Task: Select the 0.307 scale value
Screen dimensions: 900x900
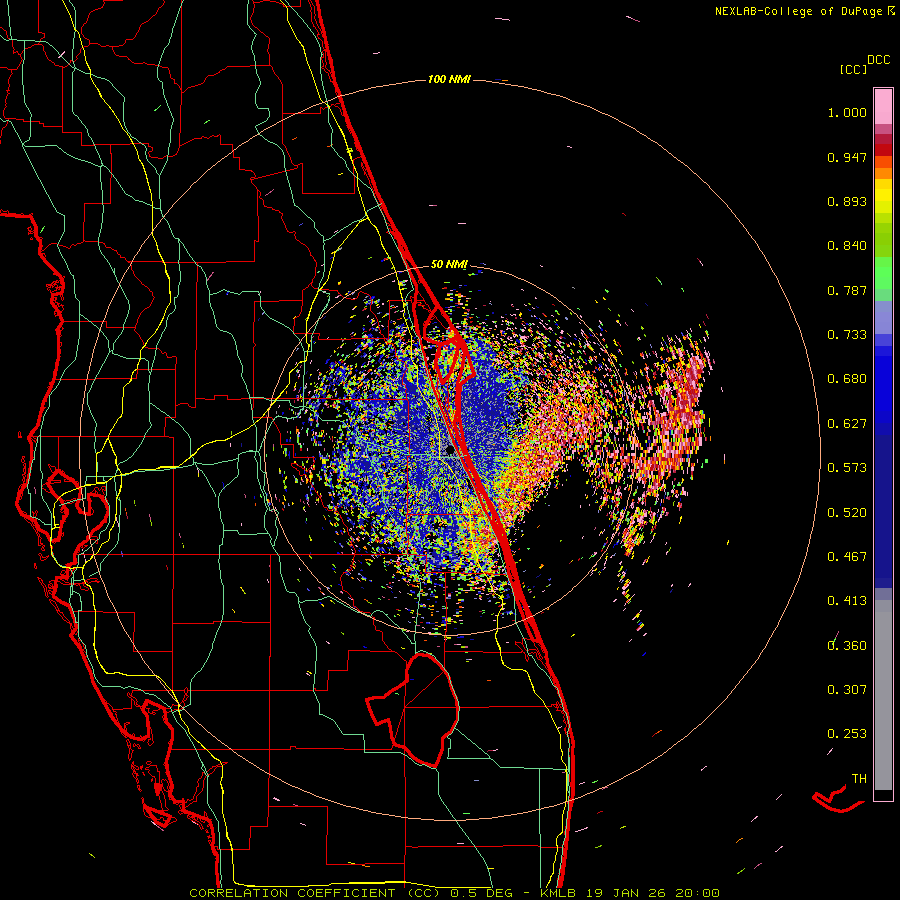Action: tap(847, 690)
